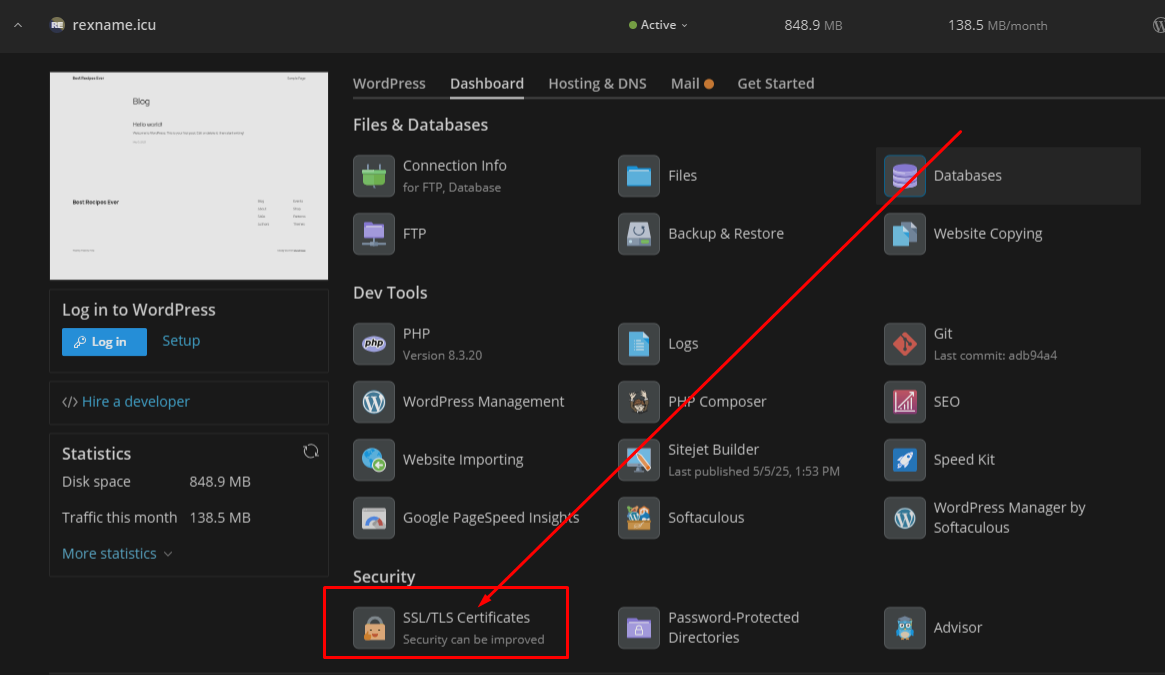Open the SSL/TLS Certificates lock icon

pos(374,628)
